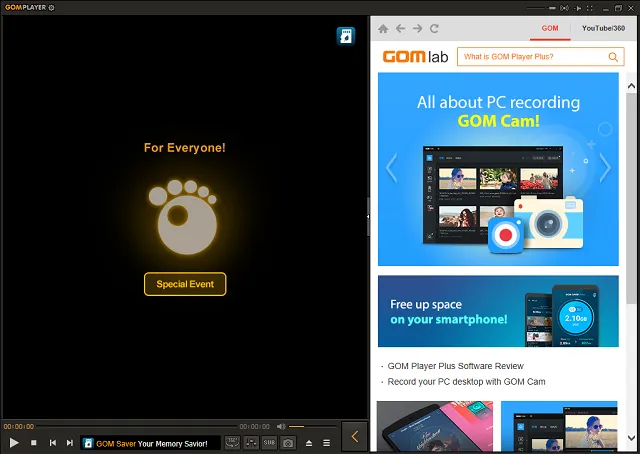Image resolution: width=640 pixels, height=454 pixels.
Task: Reload the side browser page
Action: (x=434, y=29)
